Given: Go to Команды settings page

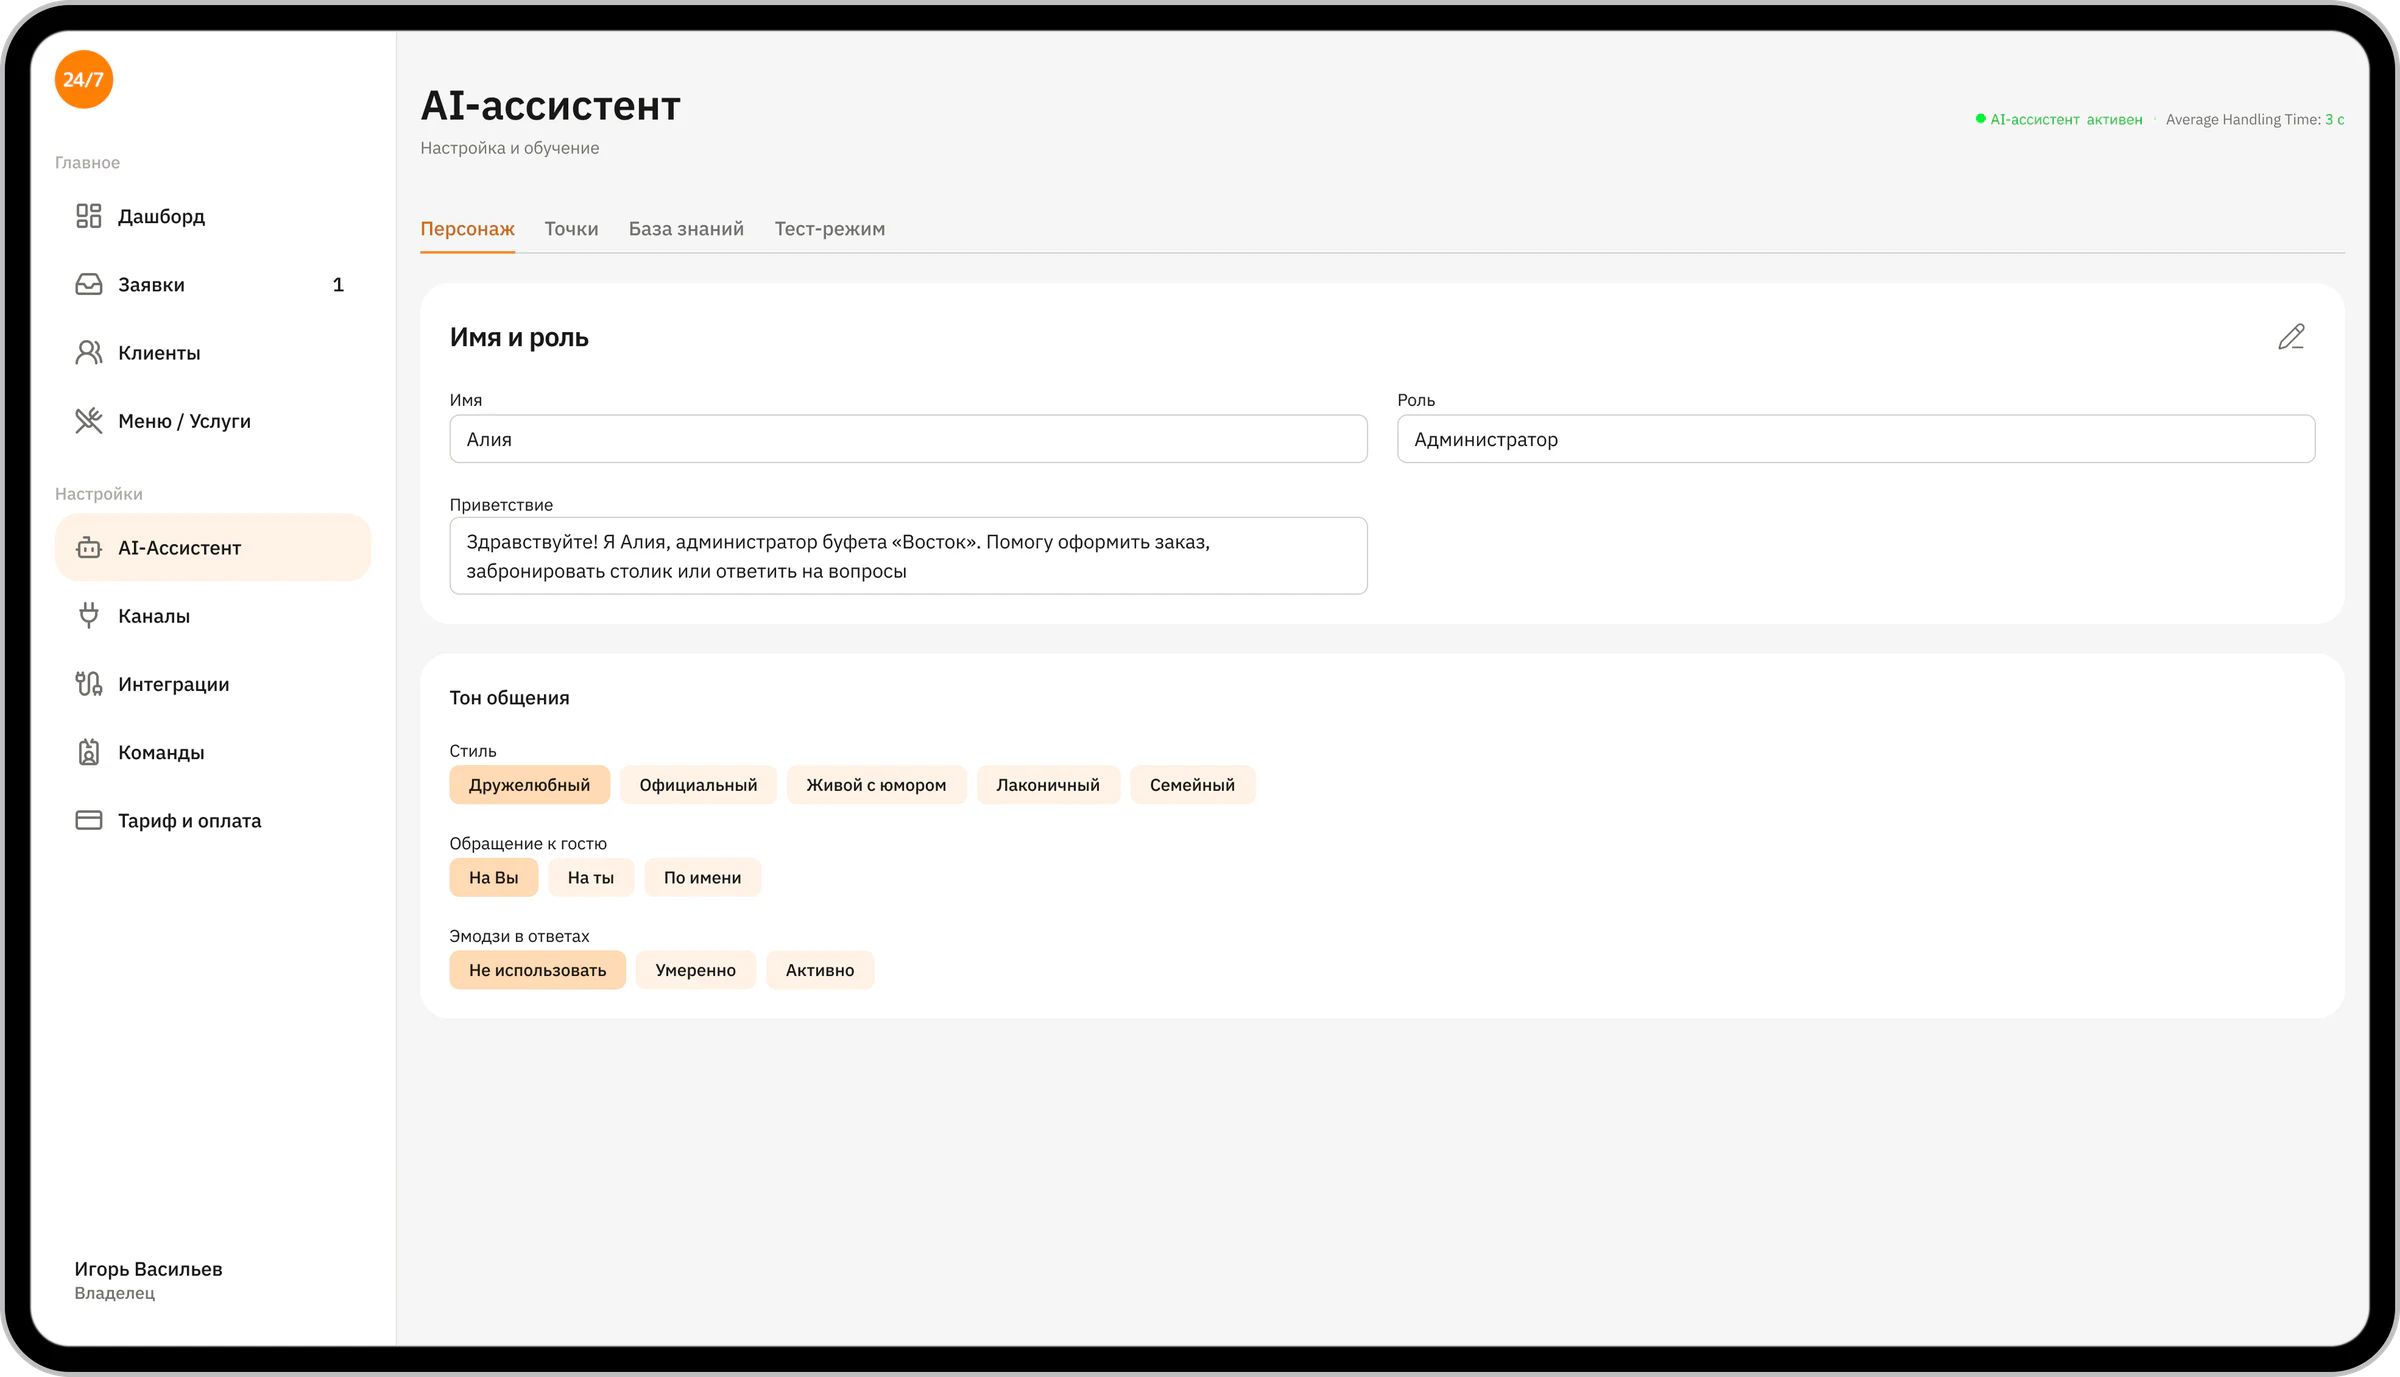Looking at the screenshot, I should [213, 752].
